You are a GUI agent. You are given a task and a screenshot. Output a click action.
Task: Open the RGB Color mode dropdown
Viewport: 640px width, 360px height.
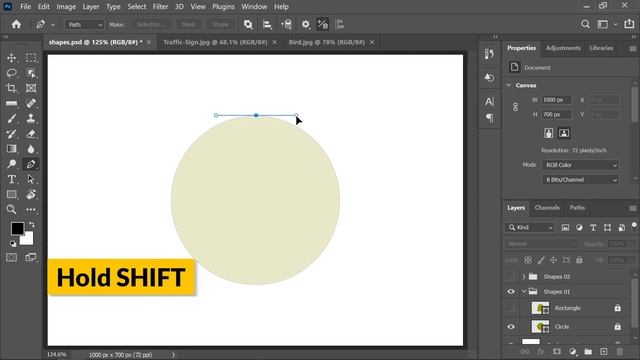click(580, 165)
